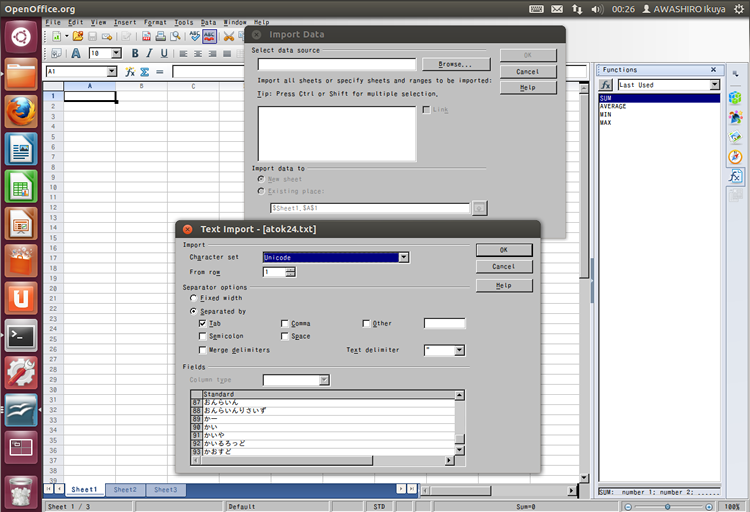Image resolution: width=750 pixels, height=512 pixels.
Task: Click the Export as PDF toolbar icon
Action: (146, 36)
